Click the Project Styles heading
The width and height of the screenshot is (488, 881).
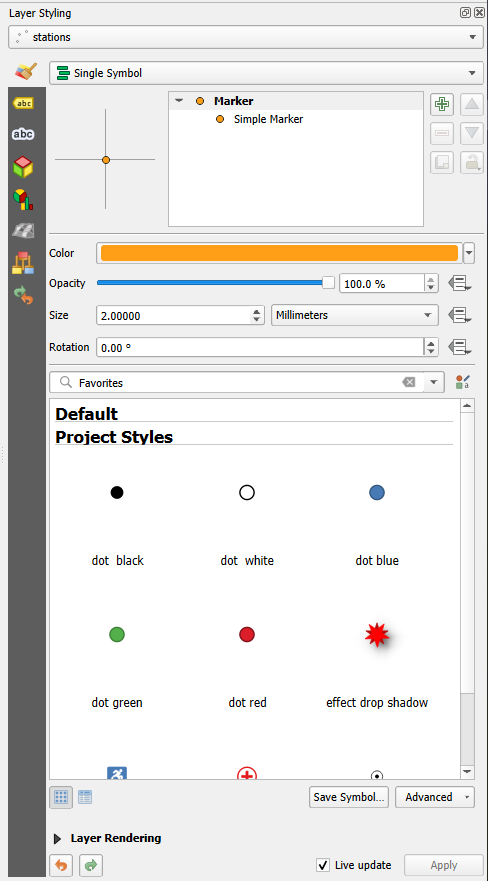114,437
